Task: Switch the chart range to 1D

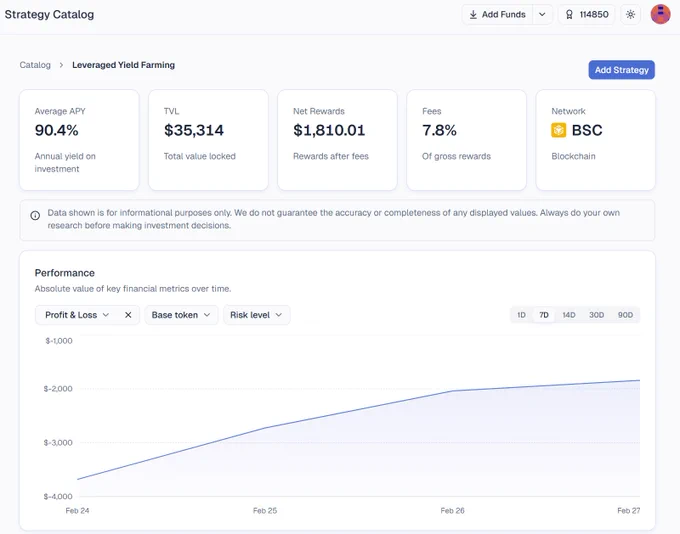Action: tap(521, 315)
